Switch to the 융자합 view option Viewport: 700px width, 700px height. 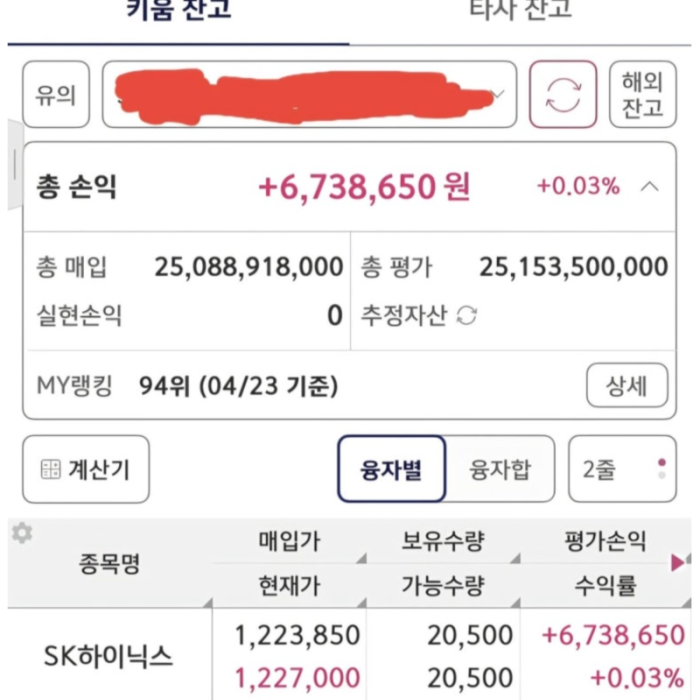point(500,469)
